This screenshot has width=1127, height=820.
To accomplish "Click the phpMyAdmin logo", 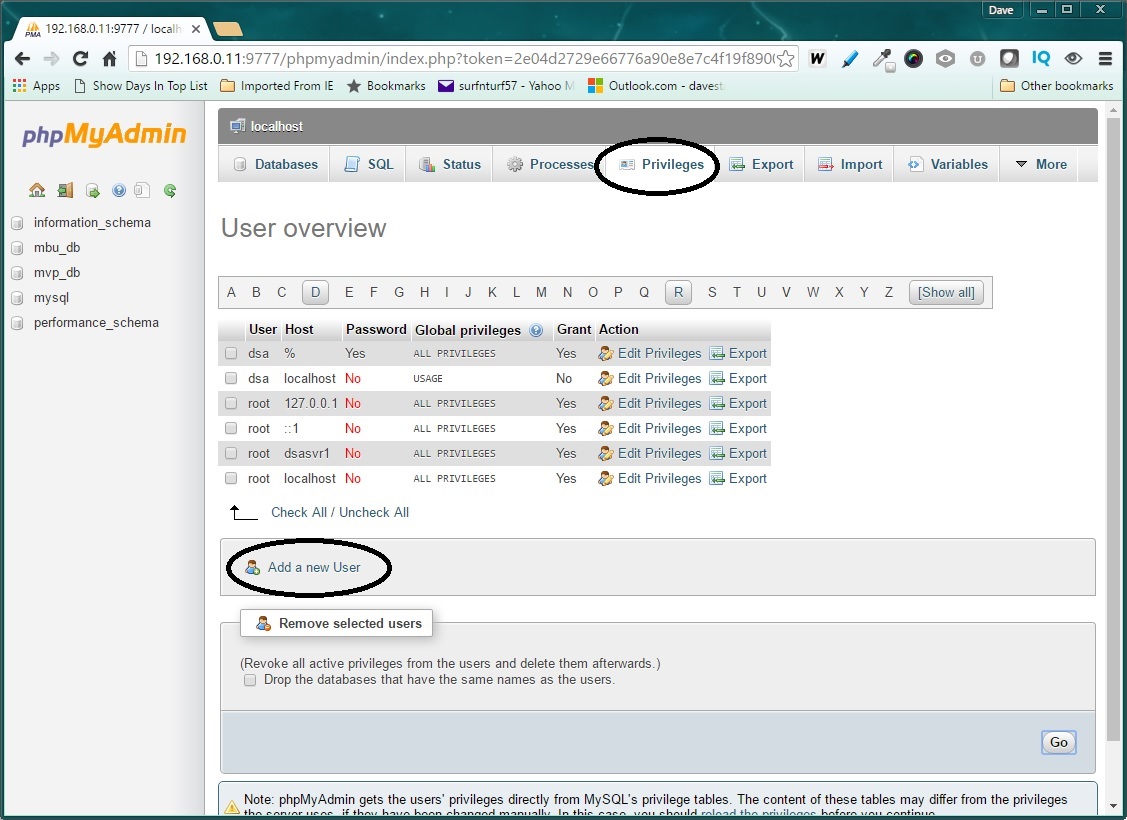I will [x=104, y=134].
